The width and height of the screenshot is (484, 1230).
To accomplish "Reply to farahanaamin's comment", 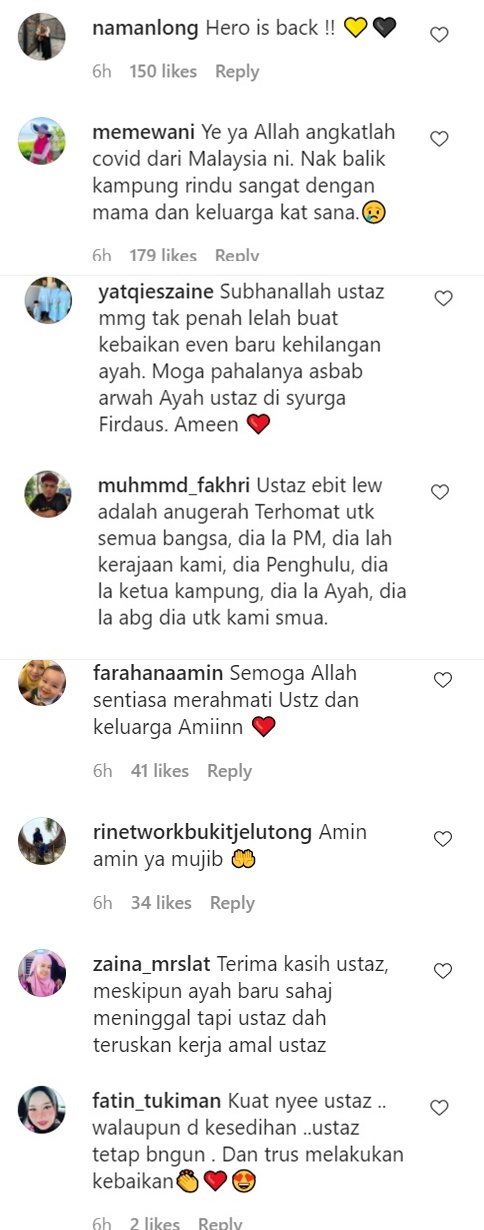I will (229, 771).
